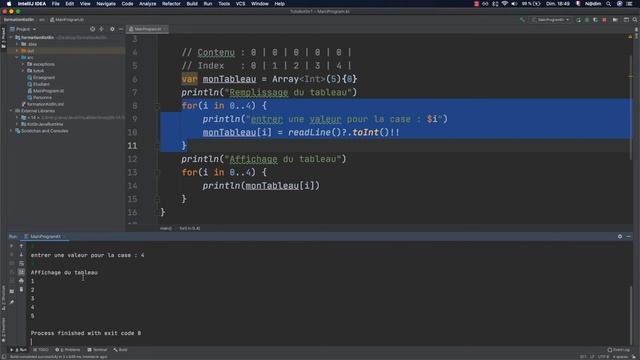This screenshot has height=360, width=640.
Task: Expand Scratches and Consoles node
Action: point(11,131)
